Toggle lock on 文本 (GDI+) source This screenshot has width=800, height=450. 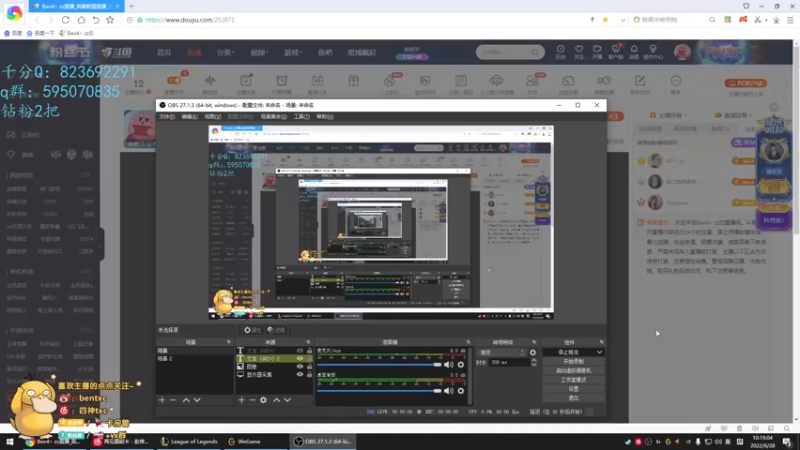309,351
